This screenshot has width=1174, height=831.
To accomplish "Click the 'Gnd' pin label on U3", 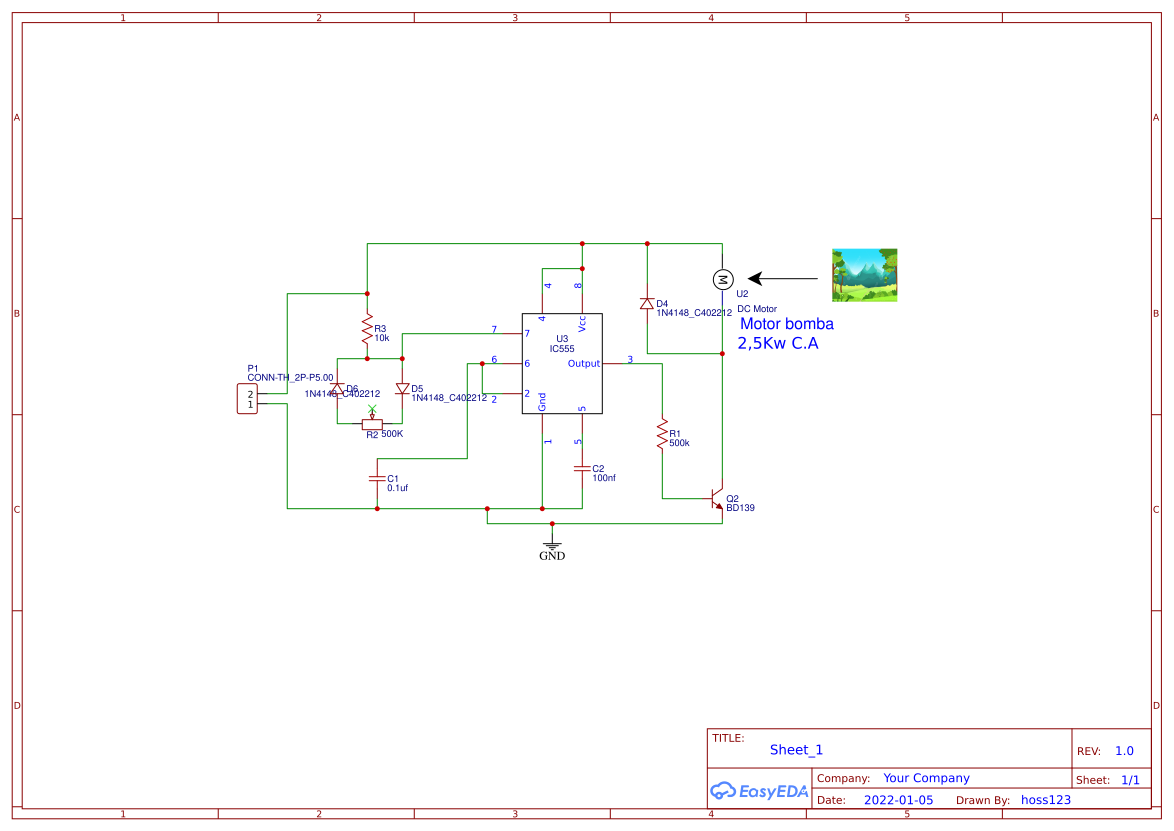I will click(542, 402).
